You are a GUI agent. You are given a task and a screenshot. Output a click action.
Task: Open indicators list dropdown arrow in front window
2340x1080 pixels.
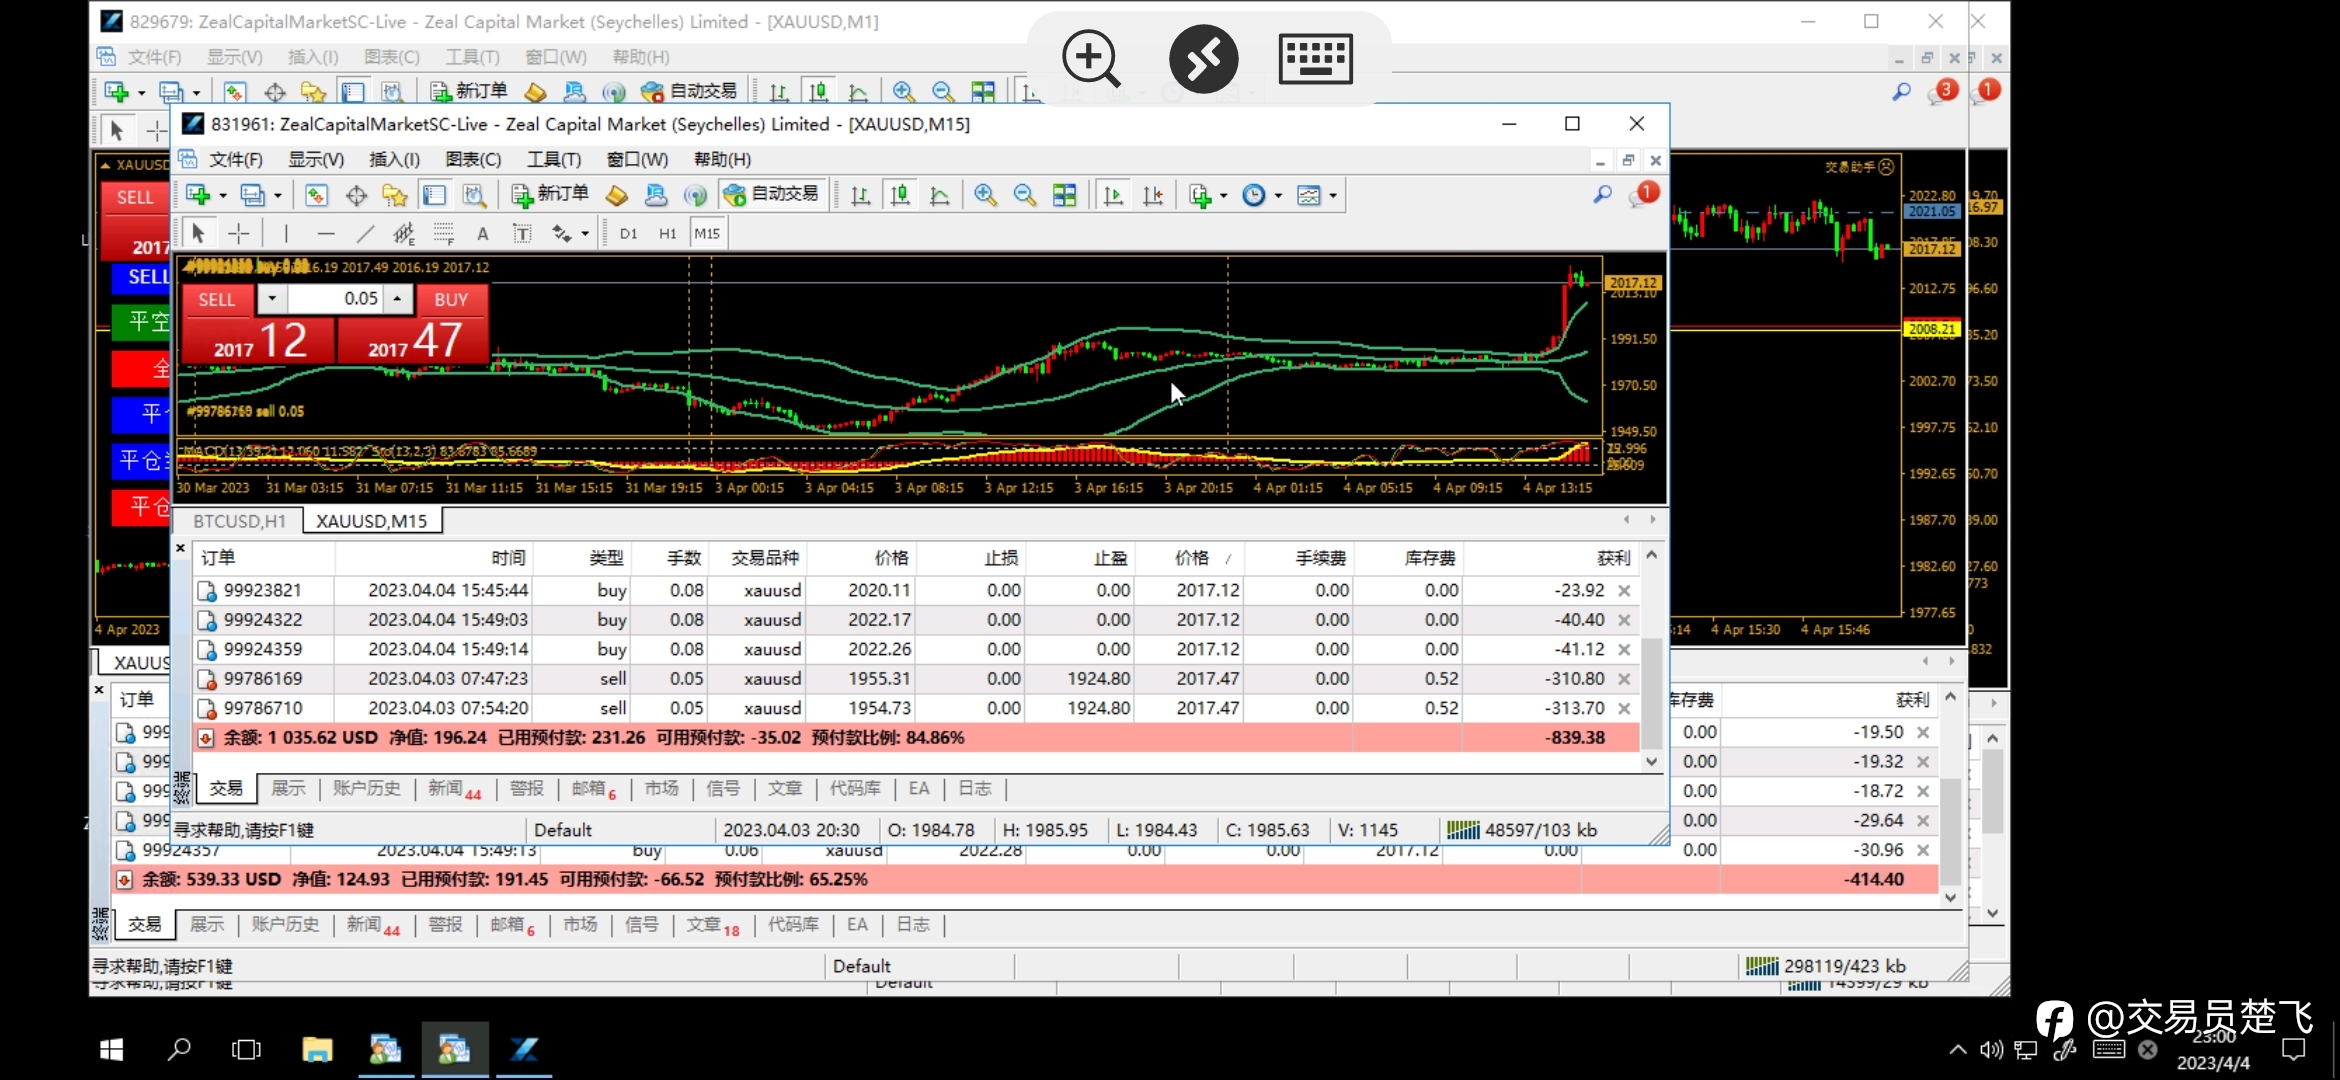coord(1223,196)
